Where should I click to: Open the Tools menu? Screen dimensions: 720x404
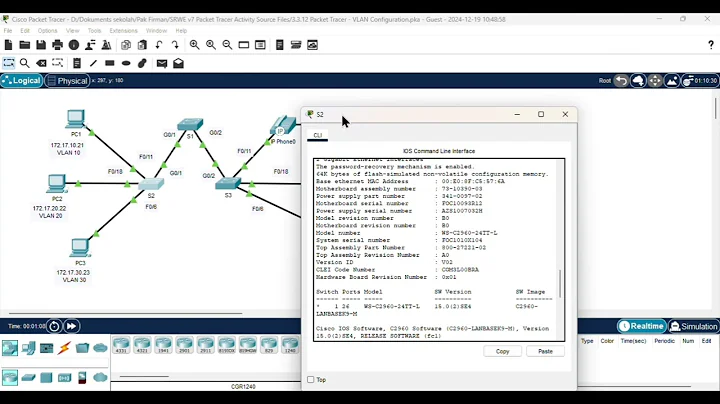point(94,31)
